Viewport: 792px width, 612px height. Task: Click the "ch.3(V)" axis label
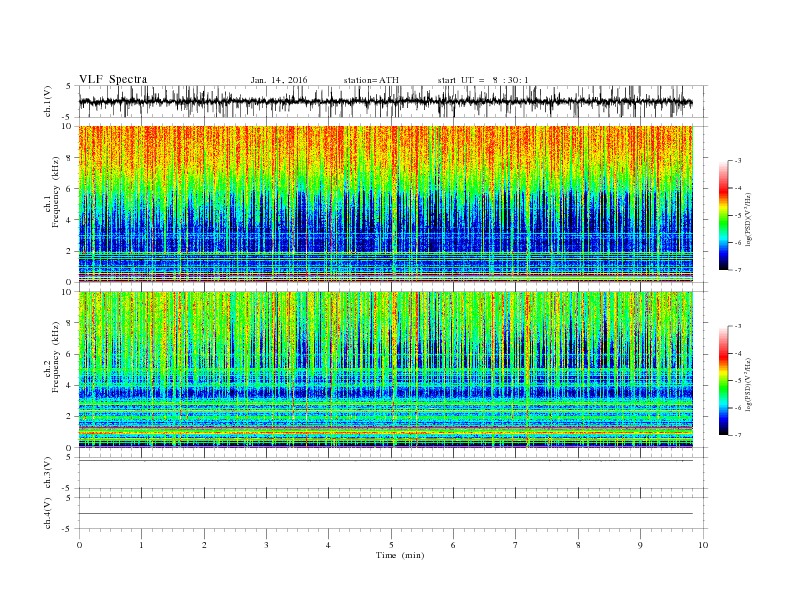48,473
